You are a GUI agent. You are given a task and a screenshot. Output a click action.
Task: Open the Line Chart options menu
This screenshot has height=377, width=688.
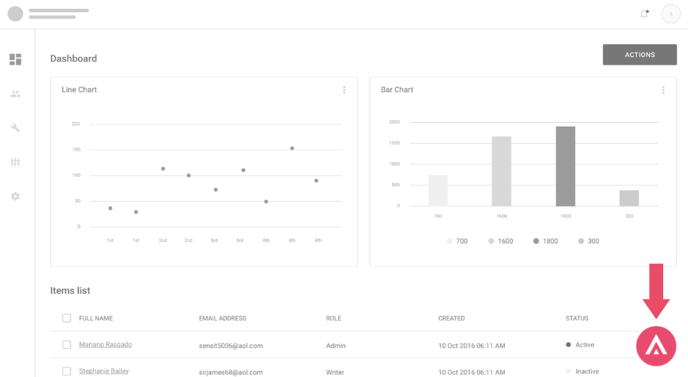click(344, 90)
